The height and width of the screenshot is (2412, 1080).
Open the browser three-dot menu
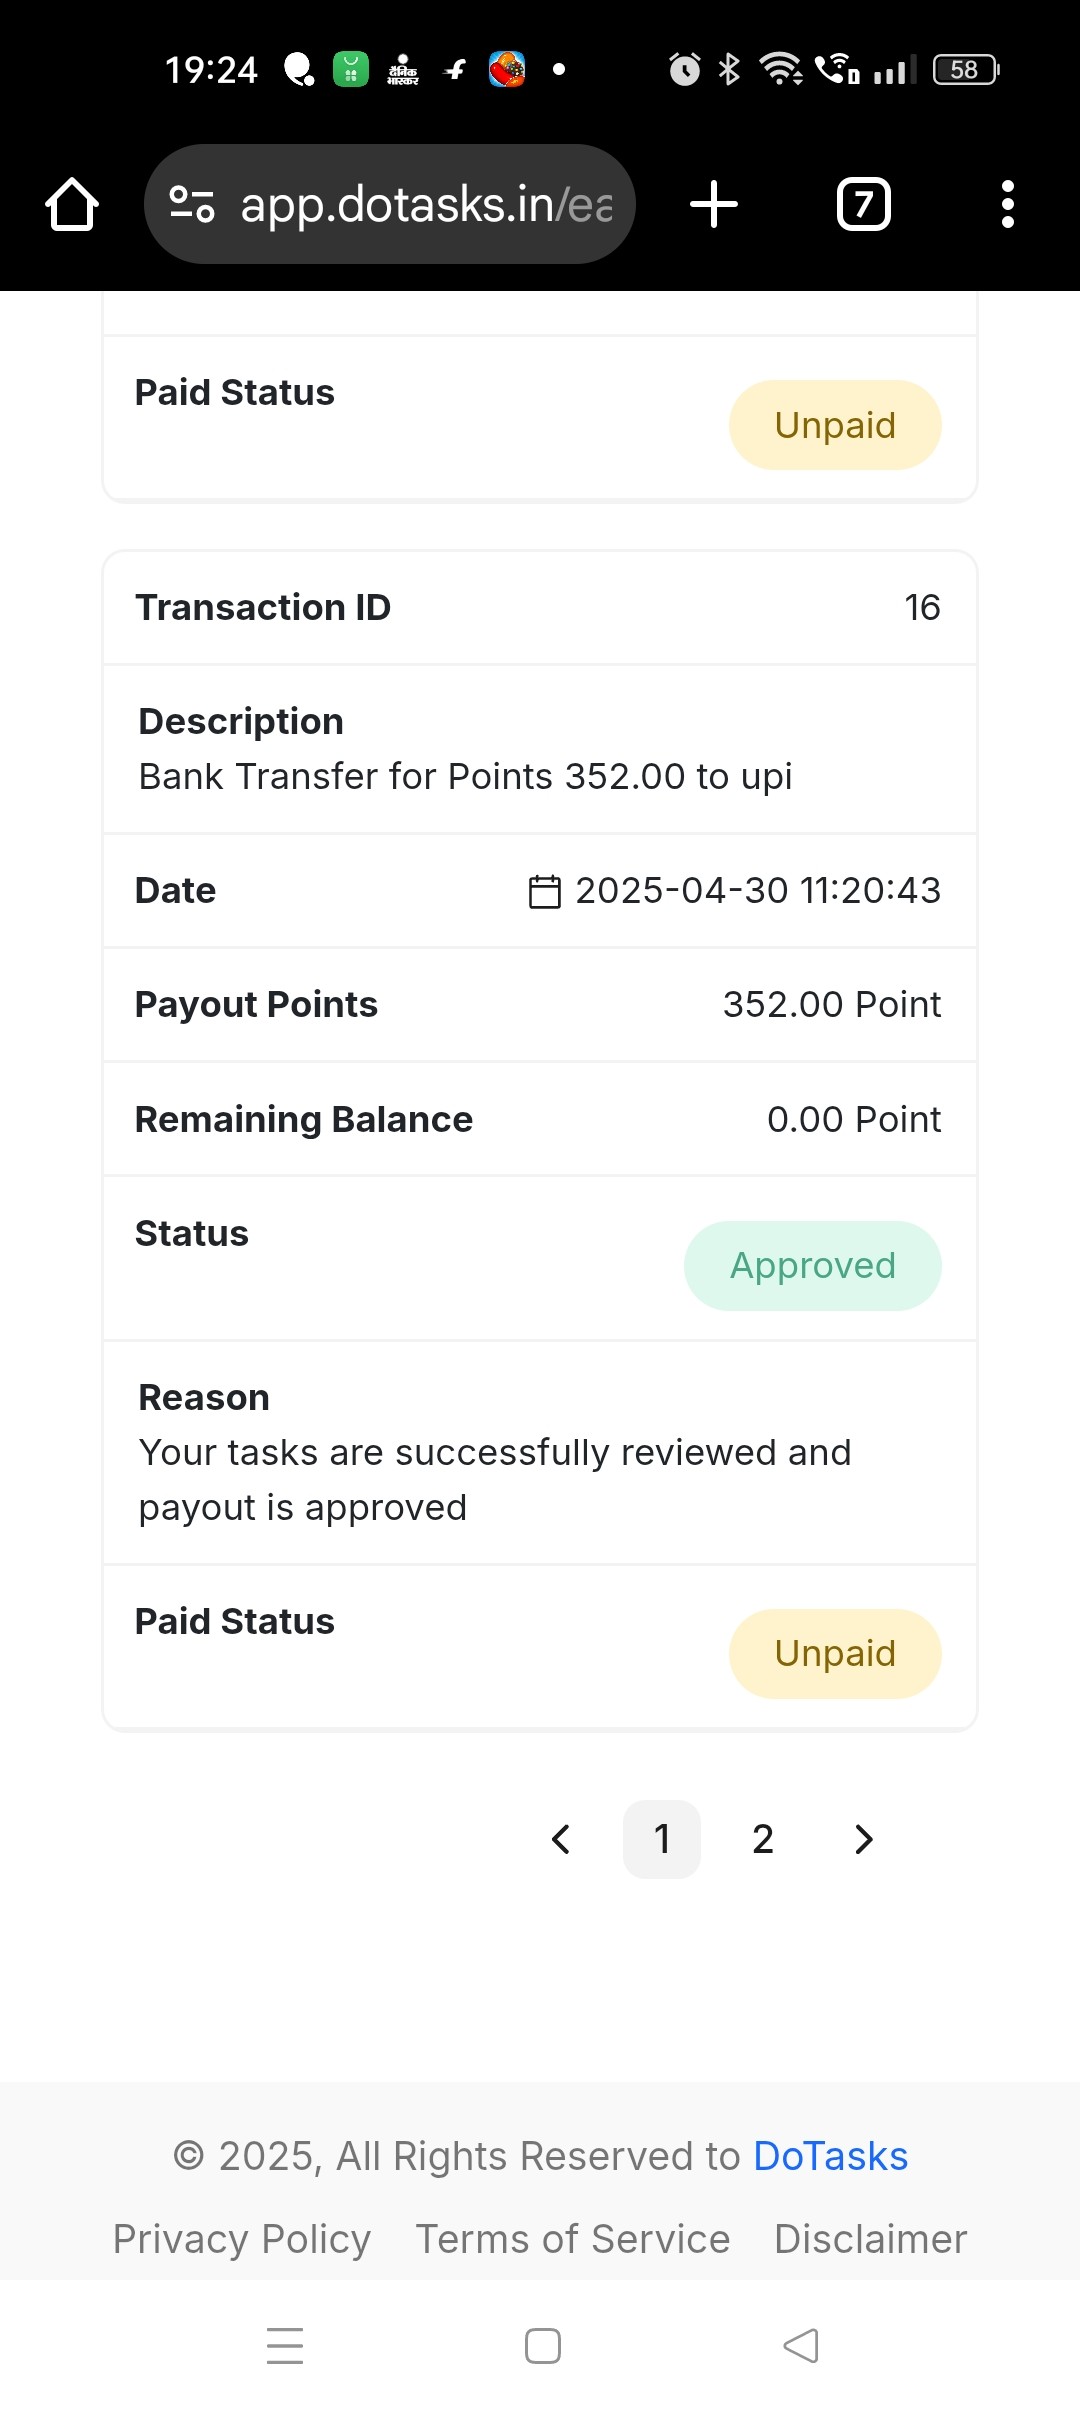pos(1008,204)
